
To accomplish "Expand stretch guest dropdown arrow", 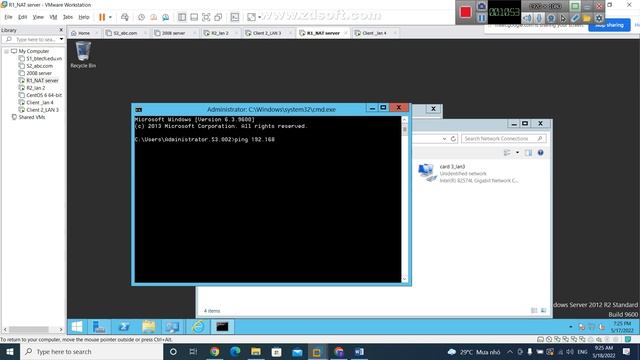I will [260, 17].
